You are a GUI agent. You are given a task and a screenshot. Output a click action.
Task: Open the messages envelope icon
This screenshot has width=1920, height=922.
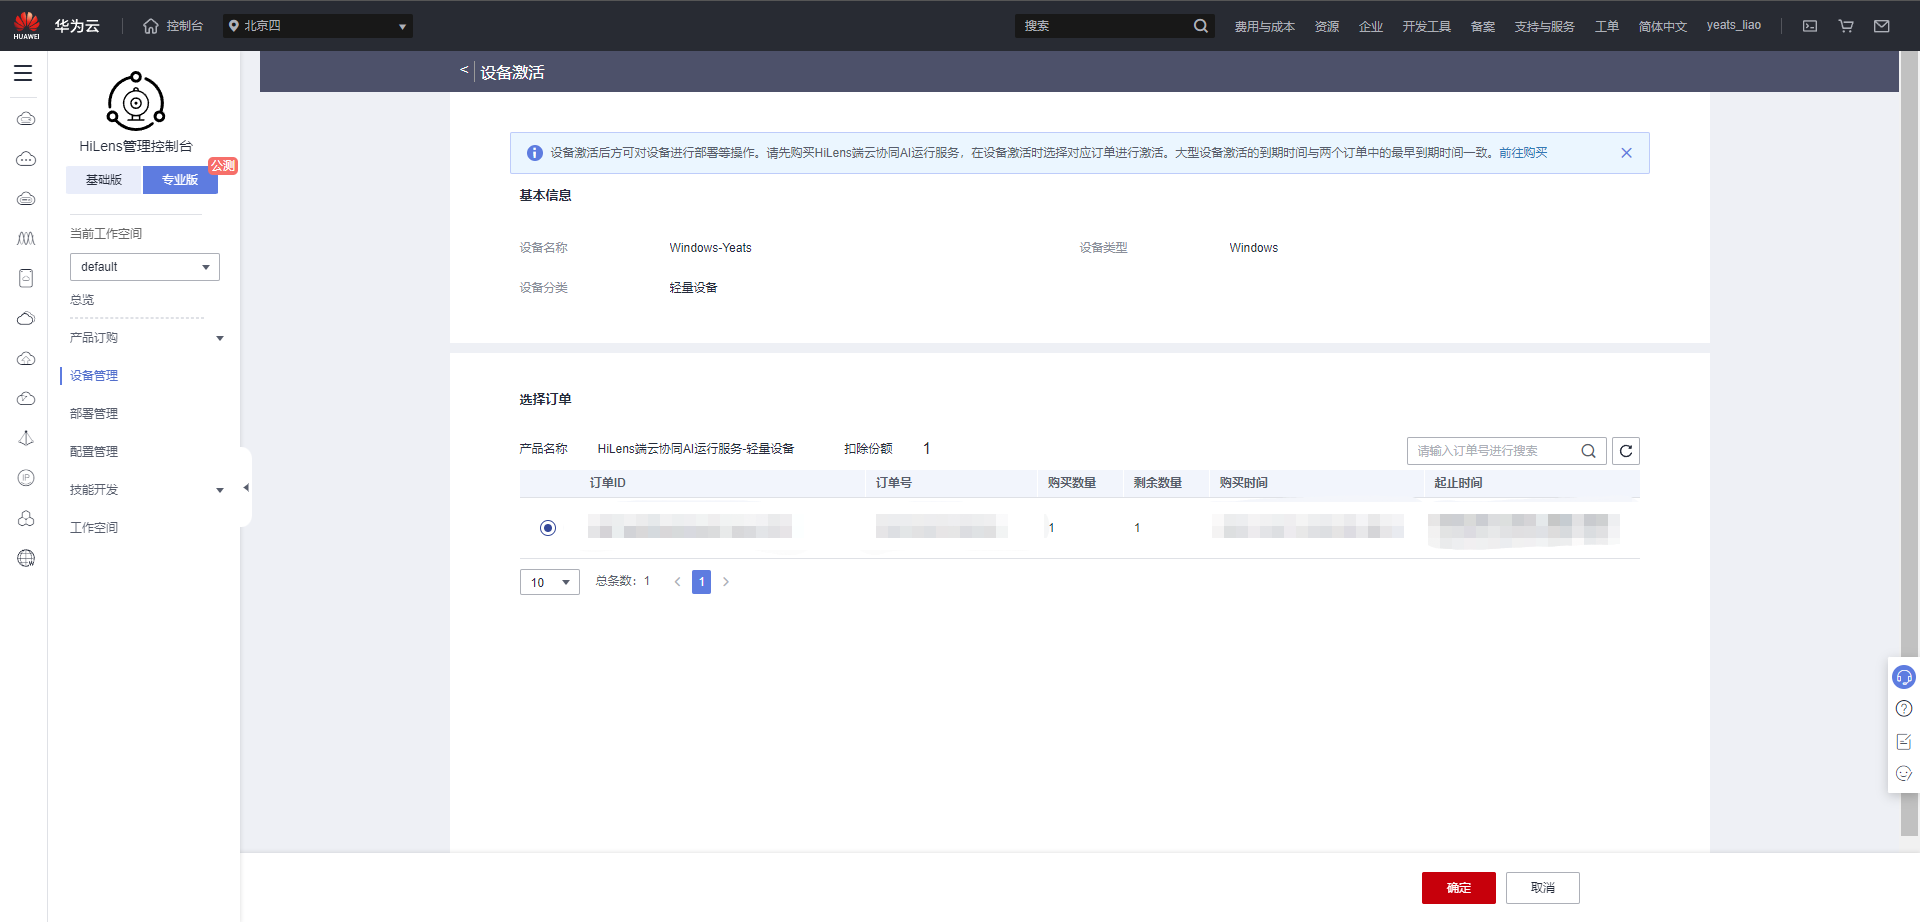[1882, 26]
